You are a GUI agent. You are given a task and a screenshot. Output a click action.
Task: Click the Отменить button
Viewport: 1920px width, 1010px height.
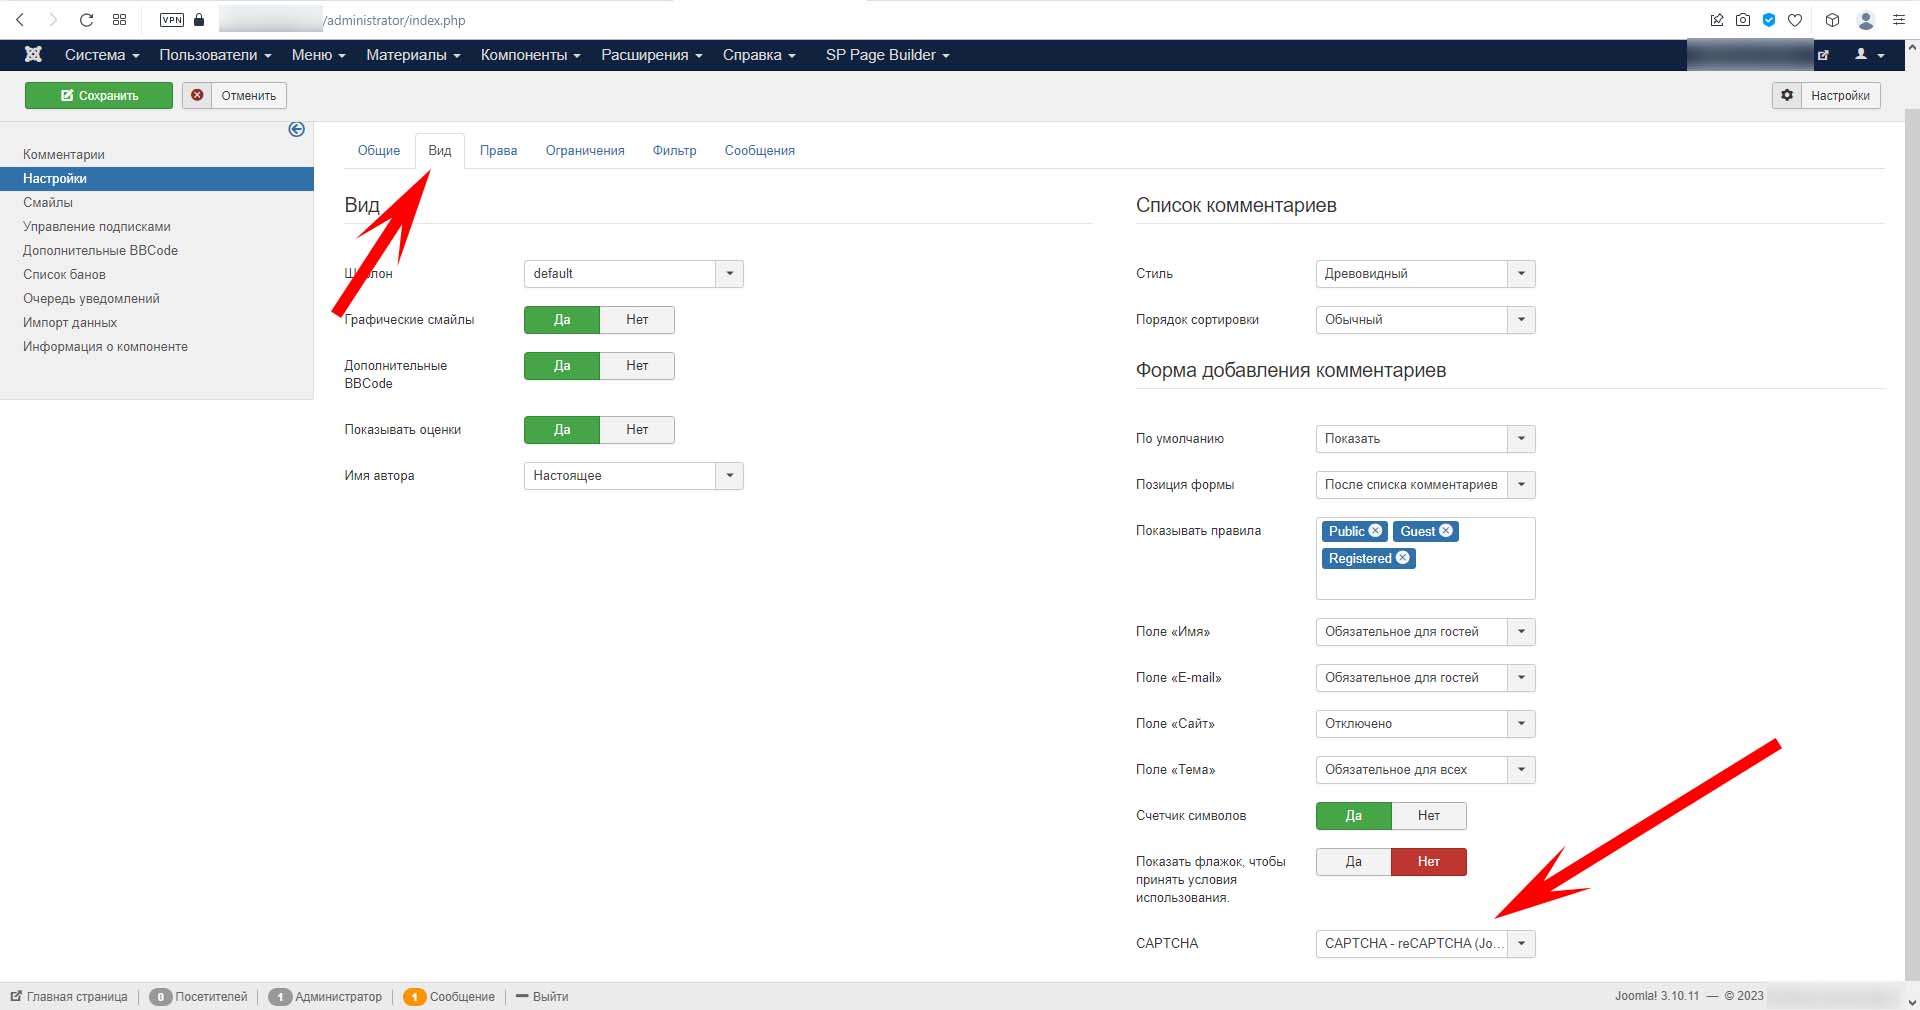click(235, 96)
